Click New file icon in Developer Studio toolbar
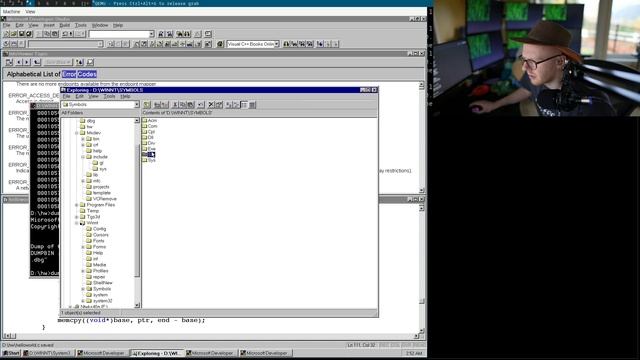 click(6, 34)
